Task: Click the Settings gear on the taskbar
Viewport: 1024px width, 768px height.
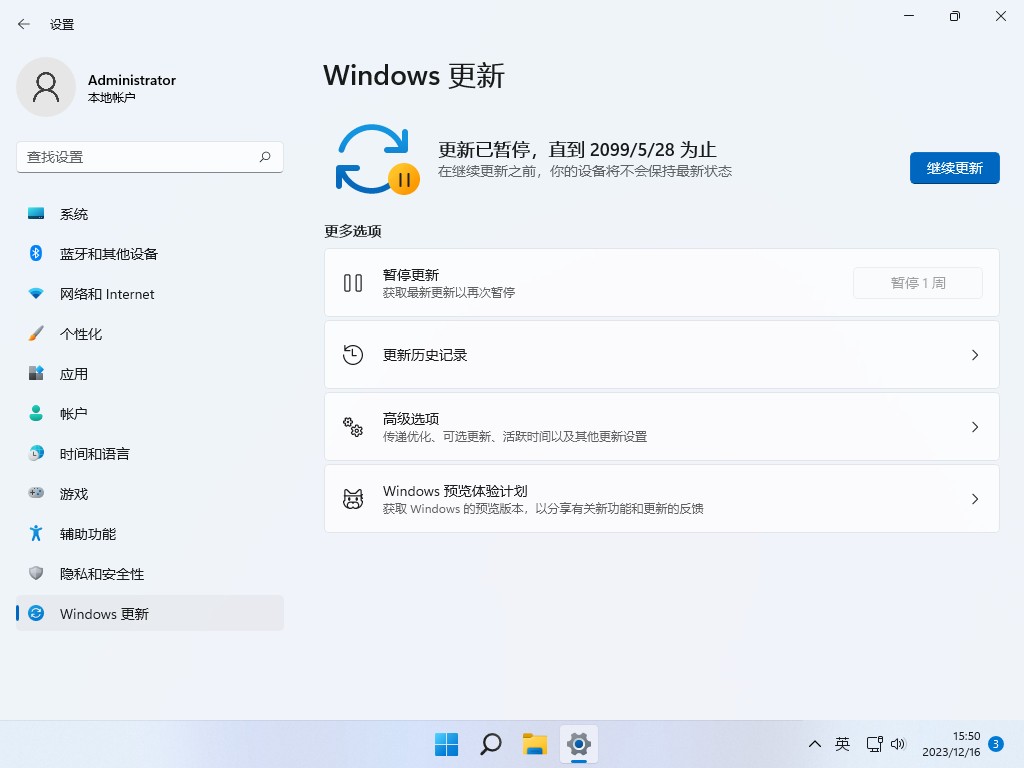Action: (579, 744)
